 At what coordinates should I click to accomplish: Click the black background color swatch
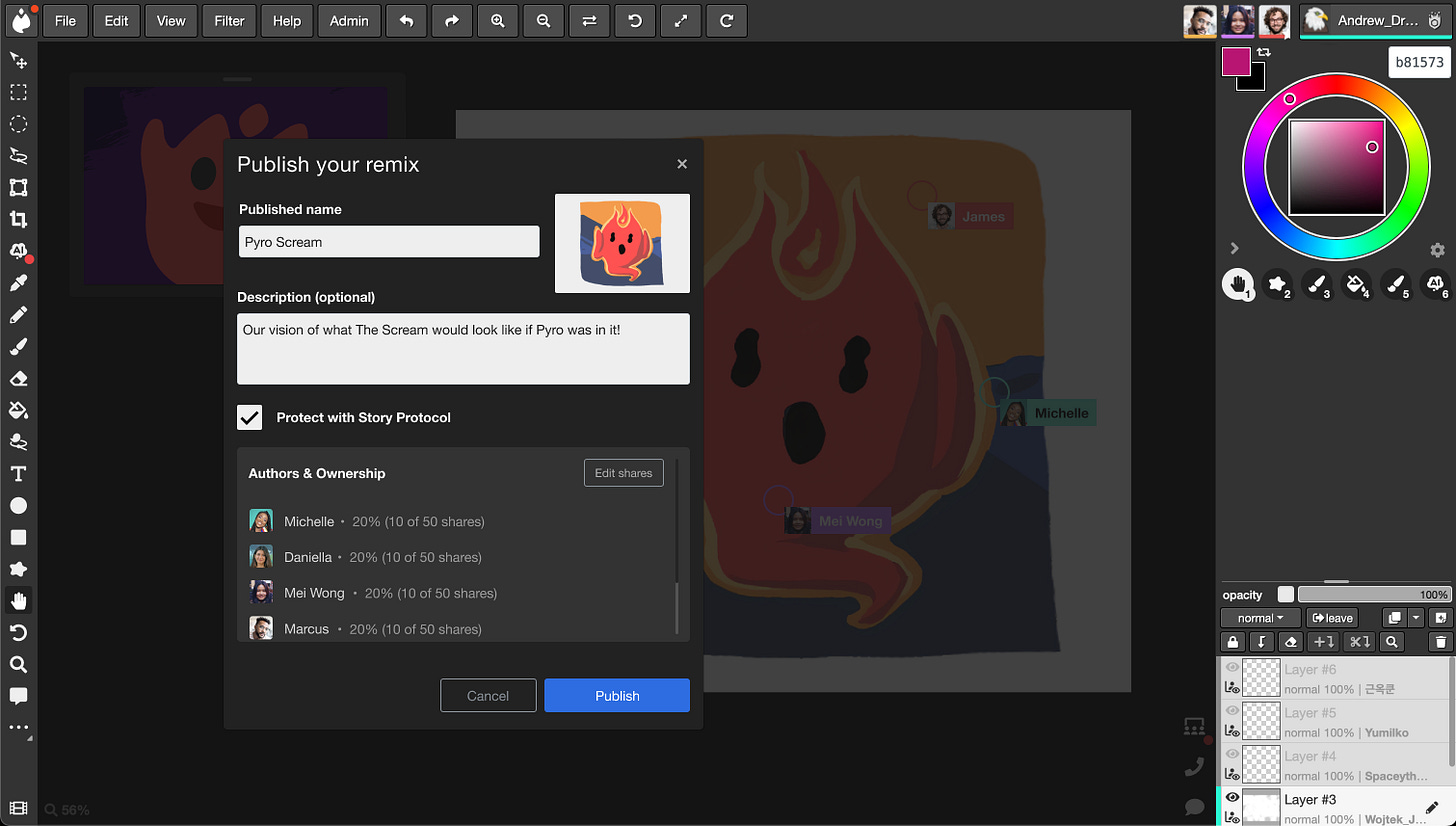1257,83
